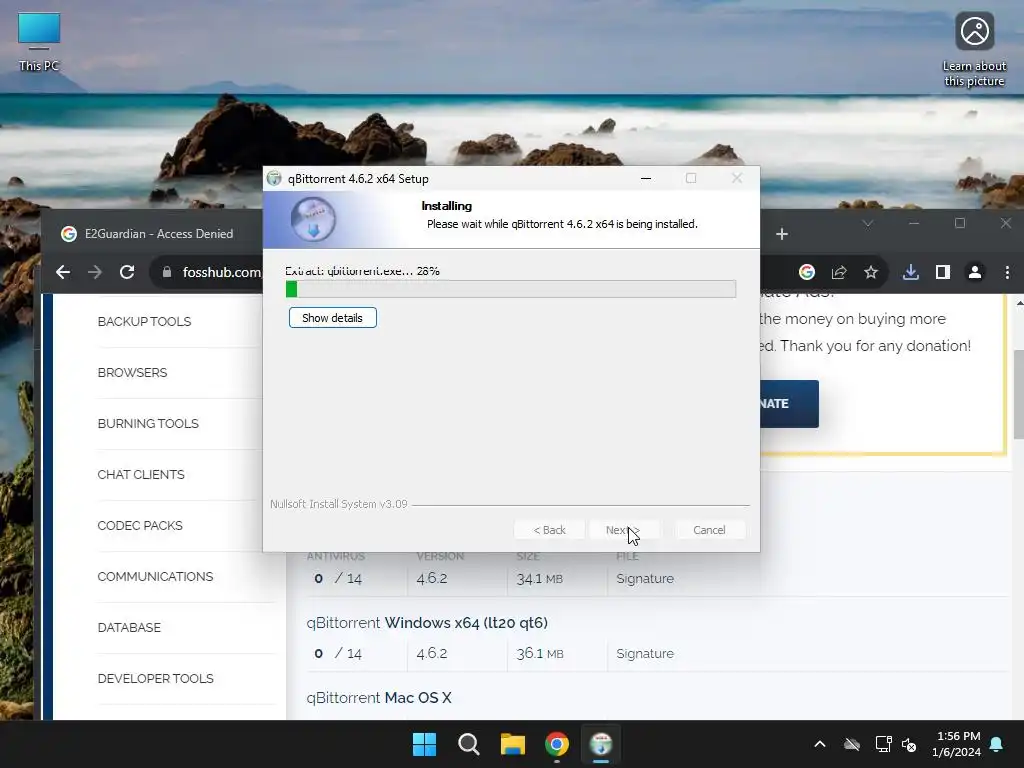1024x768 pixels.
Task: Click qBittorrent setup title bar icon
Action: (274, 178)
